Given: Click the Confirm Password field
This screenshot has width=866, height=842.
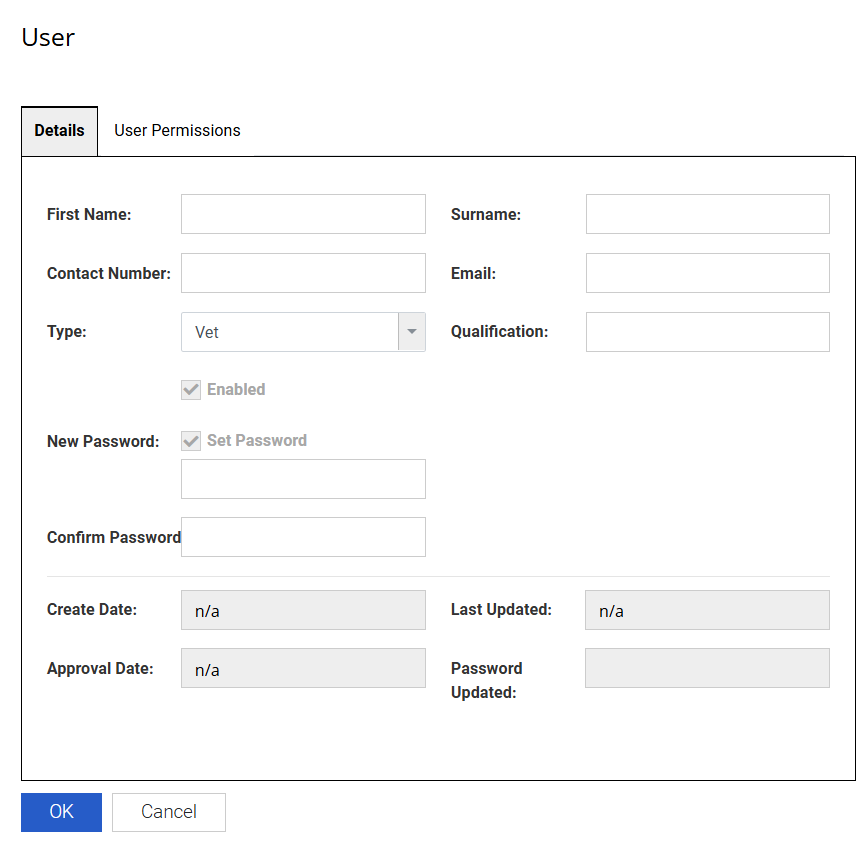Looking at the screenshot, I should click(303, 537).
